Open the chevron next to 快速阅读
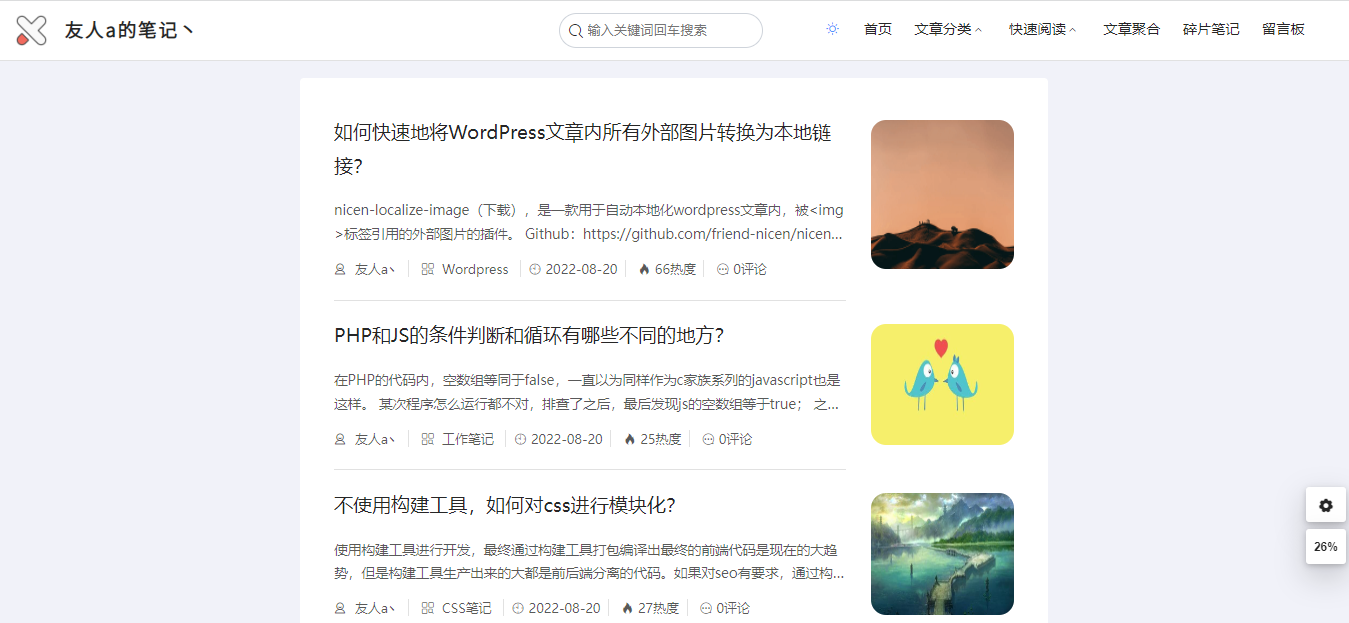 [x=1073, y=30]
